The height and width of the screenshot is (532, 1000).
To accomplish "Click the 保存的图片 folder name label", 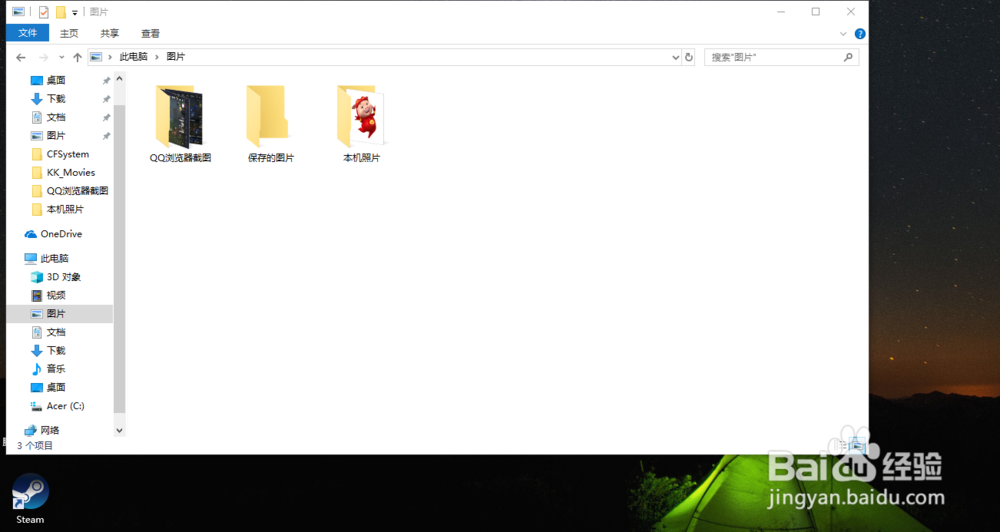I will coord(270,158).
